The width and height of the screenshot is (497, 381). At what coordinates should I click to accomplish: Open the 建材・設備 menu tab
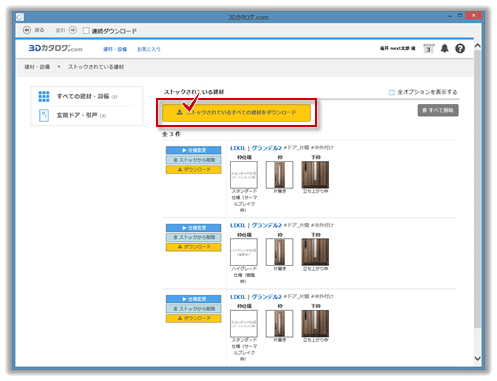click(115, 49)
